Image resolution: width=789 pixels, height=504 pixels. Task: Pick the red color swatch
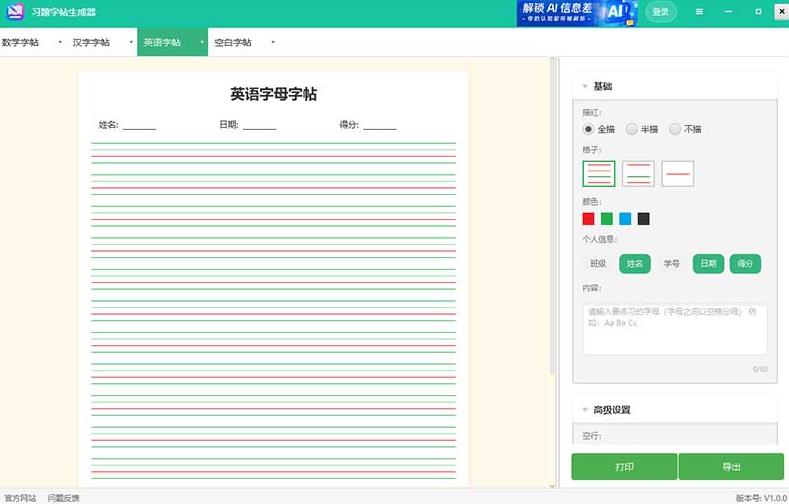[588, 219]
